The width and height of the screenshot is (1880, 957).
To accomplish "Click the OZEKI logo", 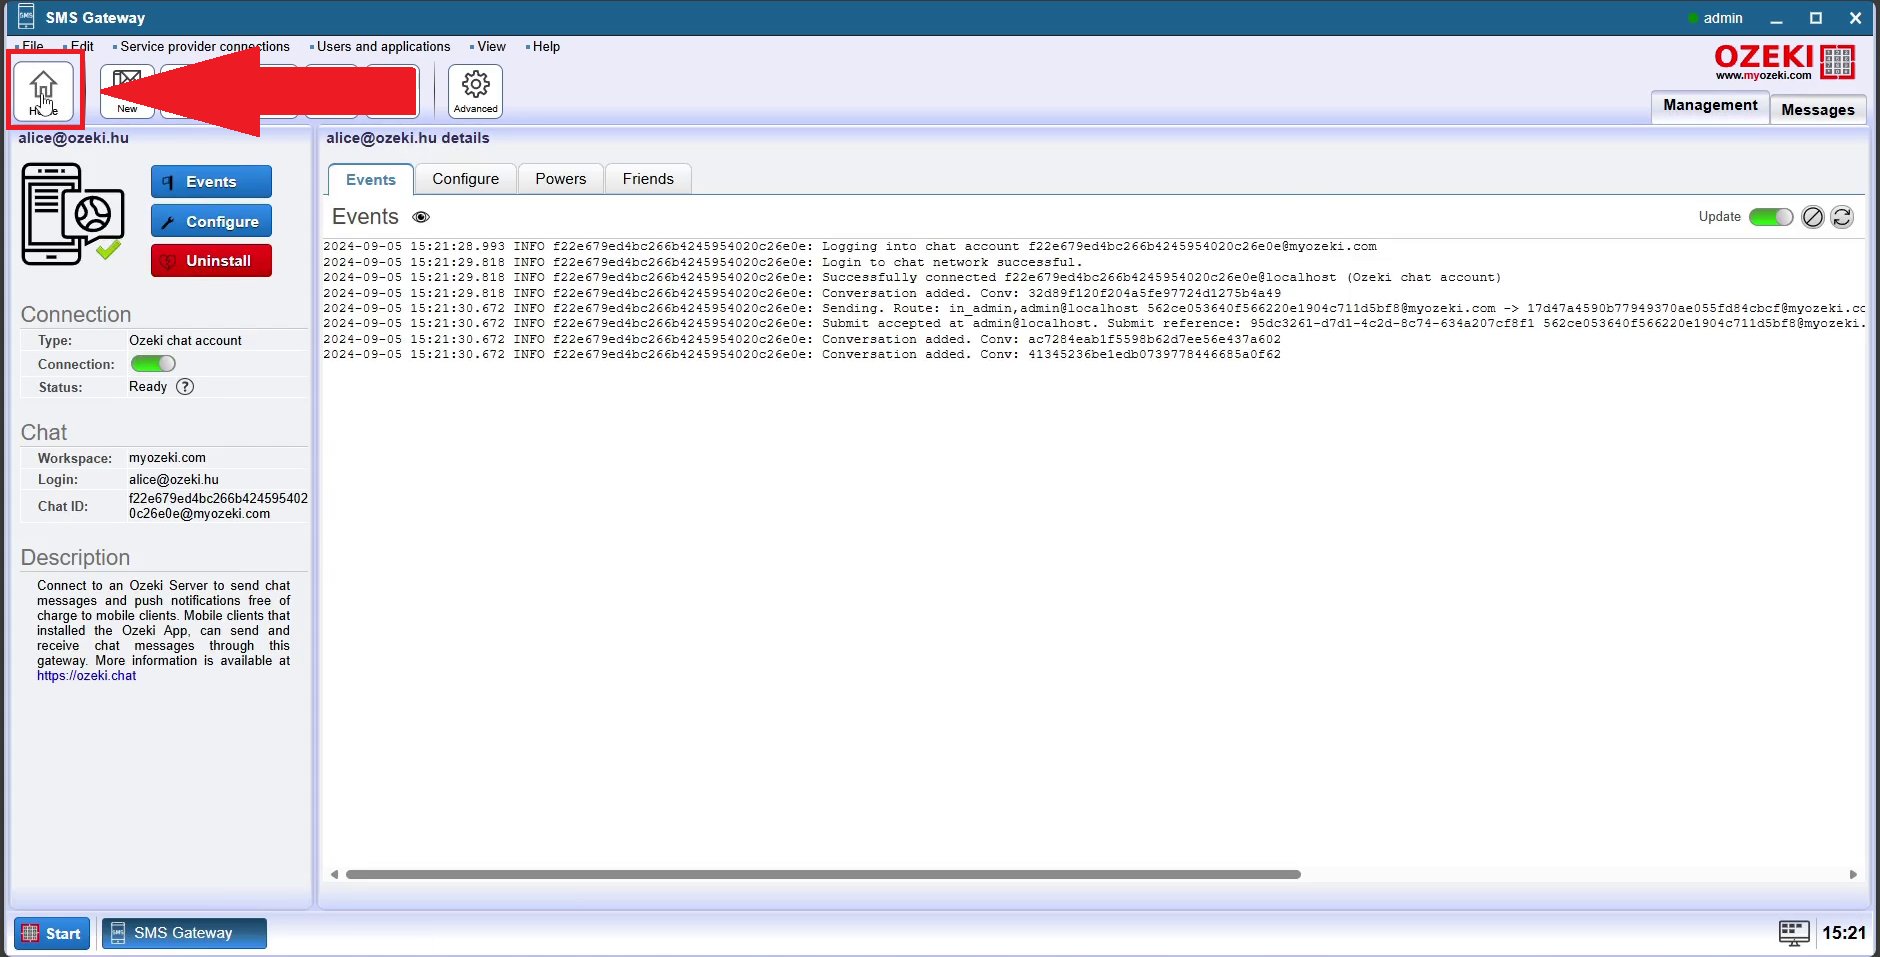I will 1785,62.
